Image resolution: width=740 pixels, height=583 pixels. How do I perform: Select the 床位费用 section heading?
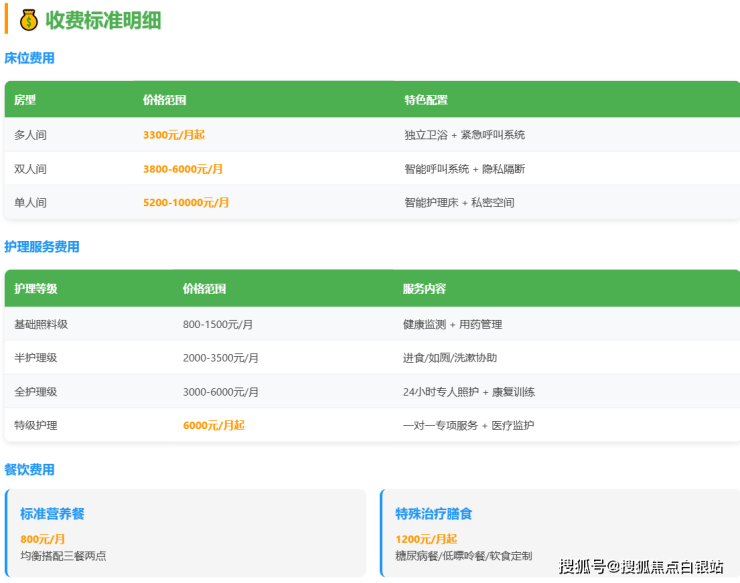[x=29, y=58]
